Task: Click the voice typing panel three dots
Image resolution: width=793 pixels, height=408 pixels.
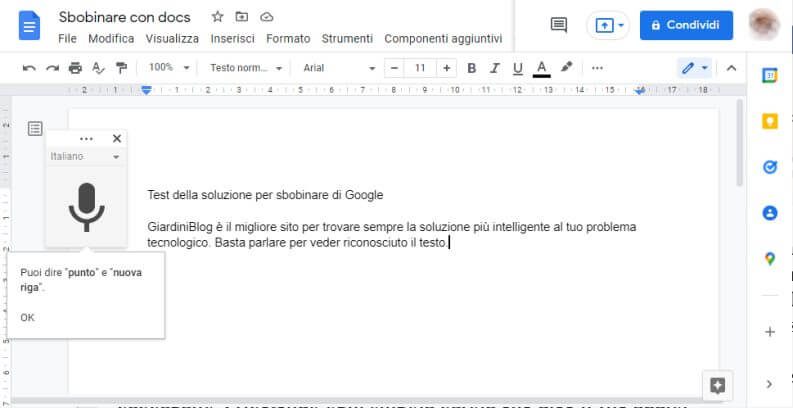Action: pos(86,139)
